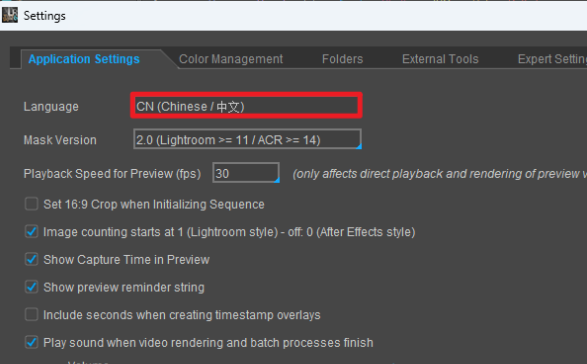Image resolution: width=587 pixels, height=364 pixels.
Task: Switch to the Color Management tab
Action: point(231,59)
